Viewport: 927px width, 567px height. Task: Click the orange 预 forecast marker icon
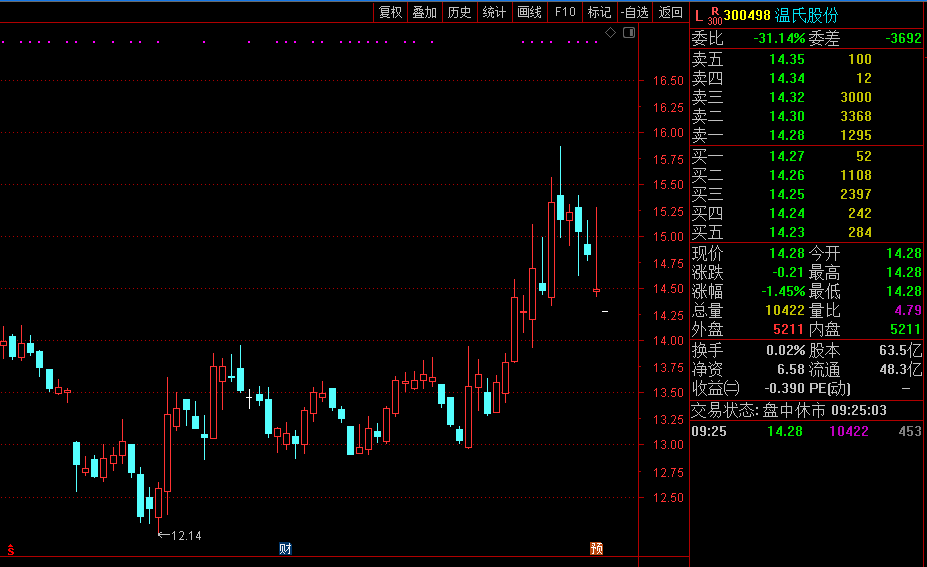[597, 548]
